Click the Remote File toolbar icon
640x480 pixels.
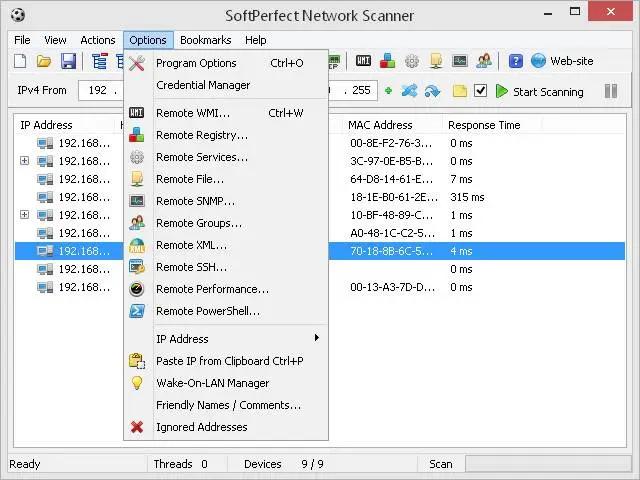[x=436, y=61]
